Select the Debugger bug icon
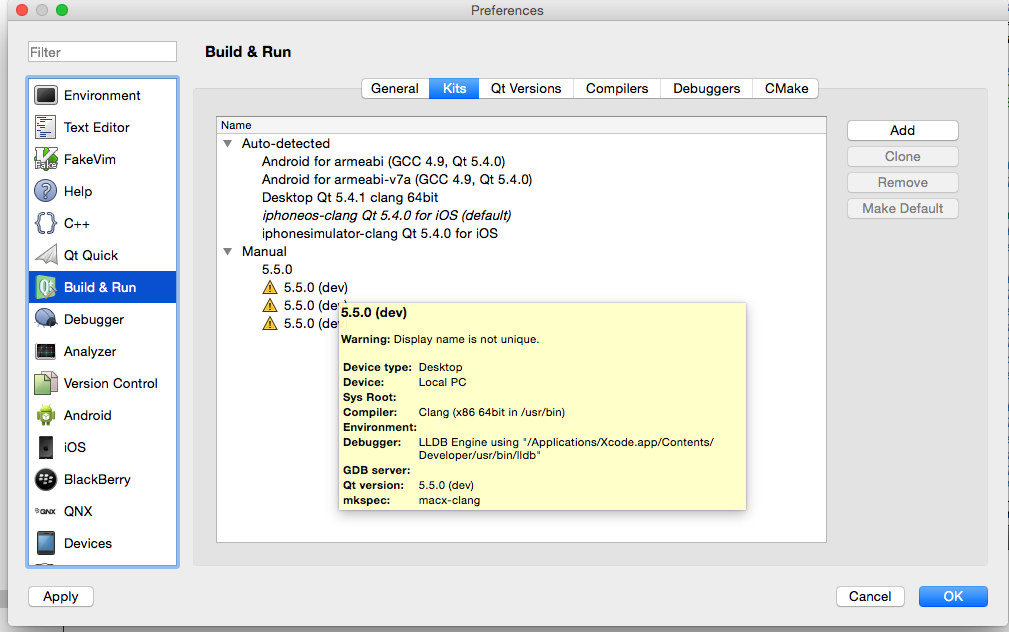The image size is (1009, 632). pyautogui.click(x=46, y=319)
